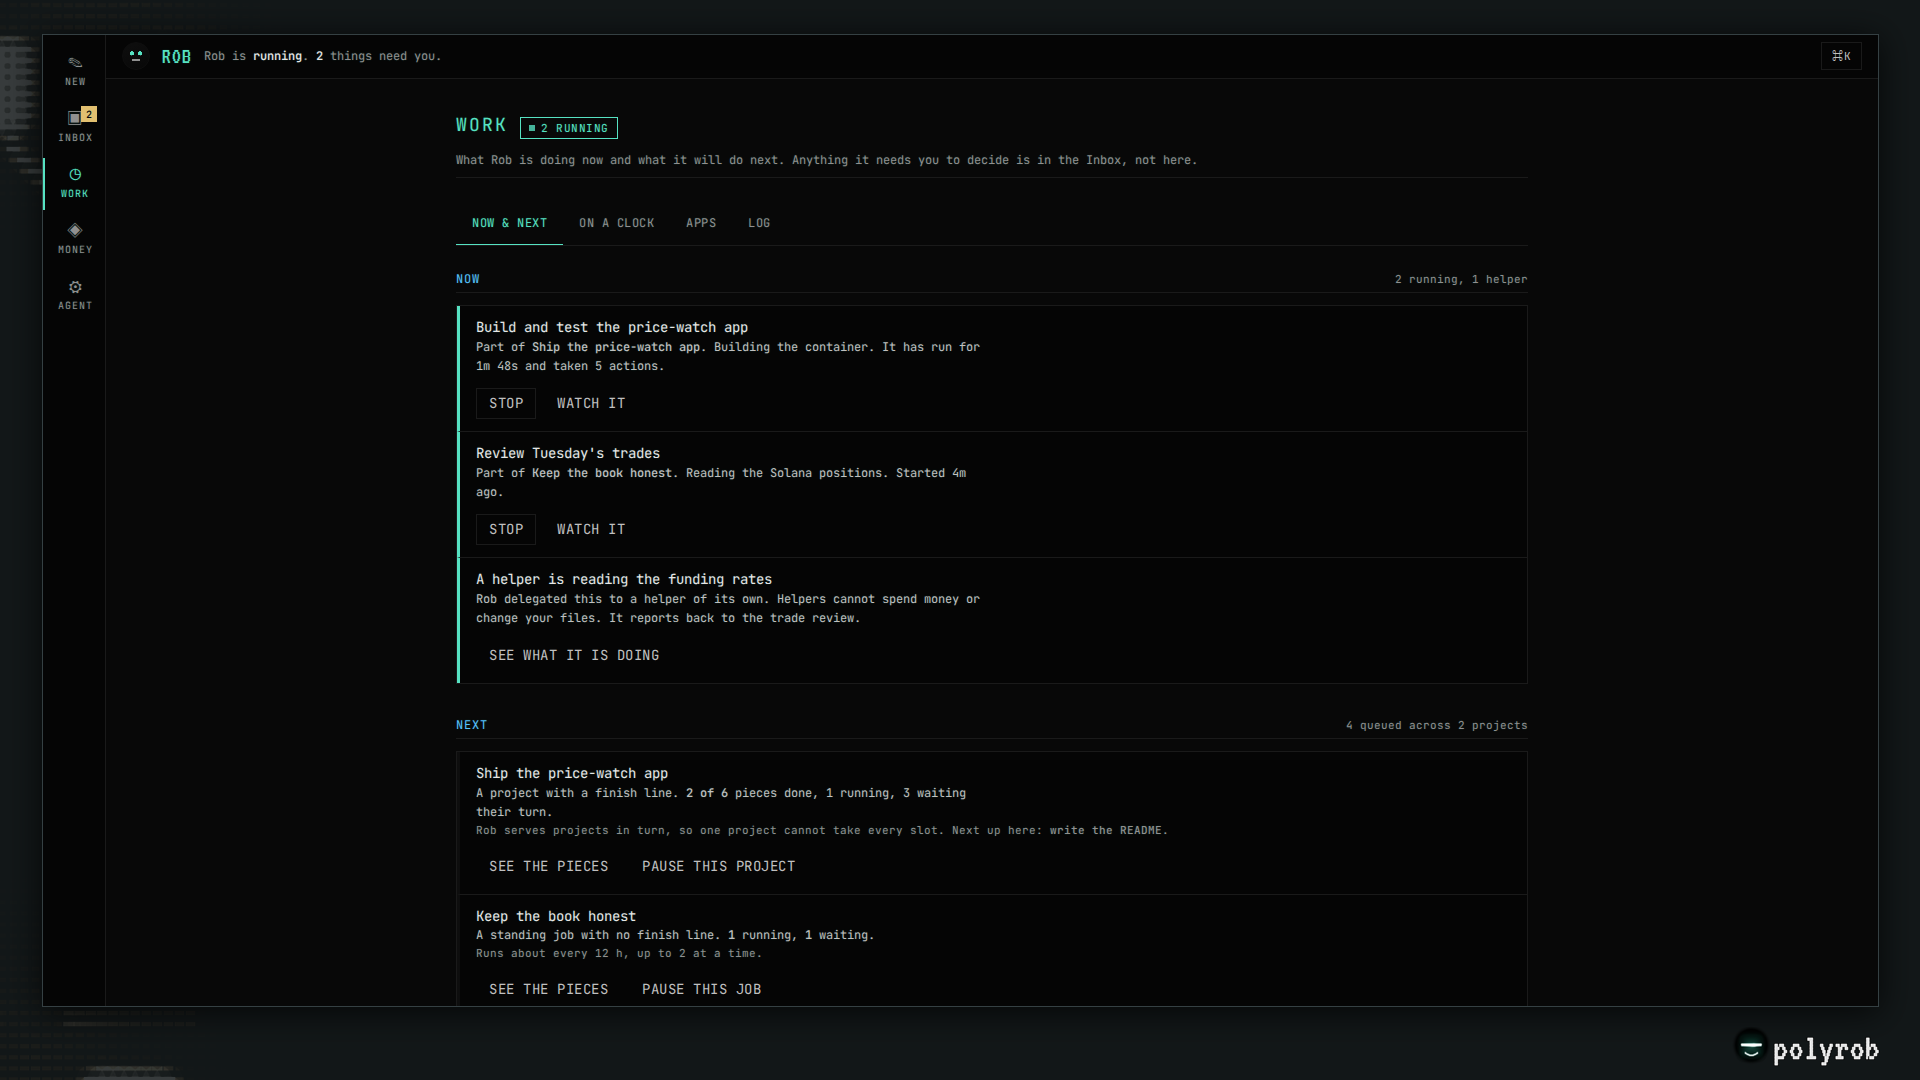See what the funding rates helper is doing
This screenshot has width=1920, height=1080.
[574, 655]
